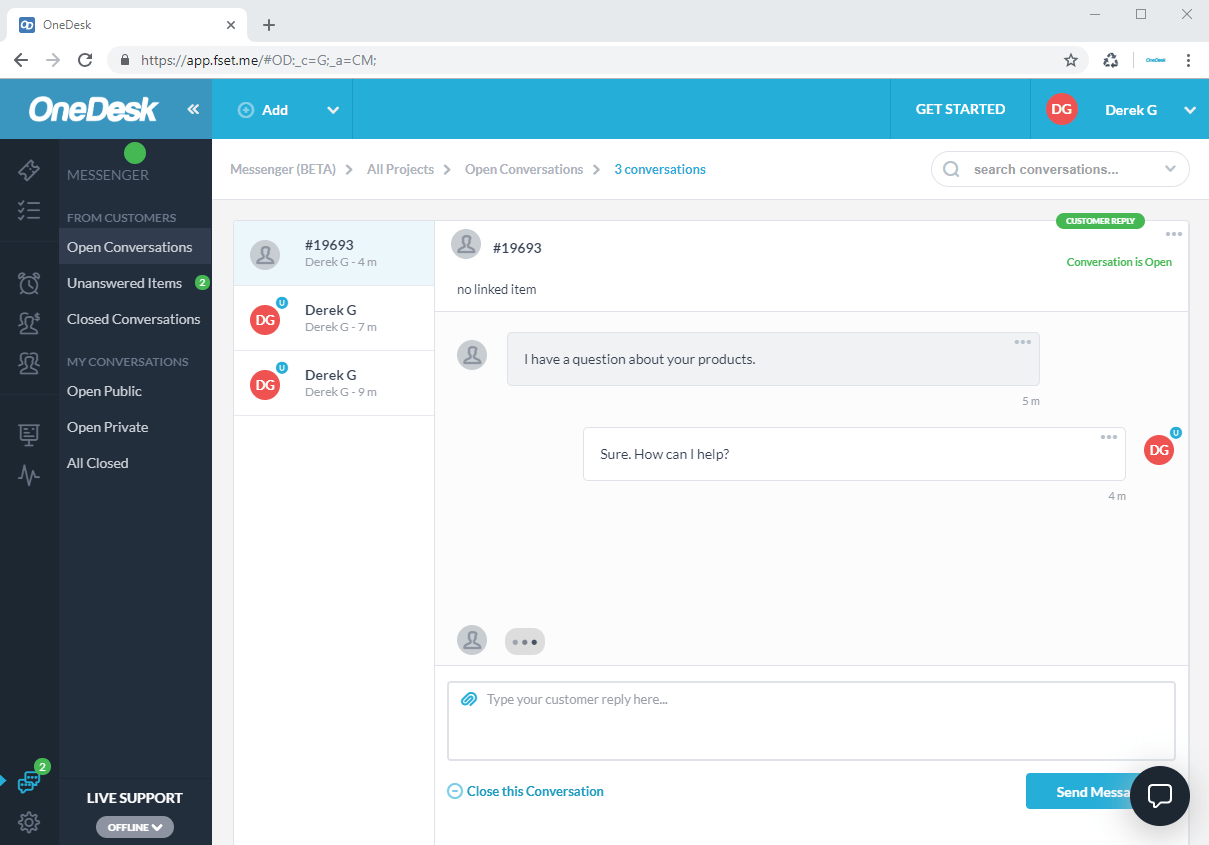Open Derek G conversation from 7 m
Image resolution: width=1209 pixels, height=845 pixels.
pyautogui.click(x=334, y=318)
